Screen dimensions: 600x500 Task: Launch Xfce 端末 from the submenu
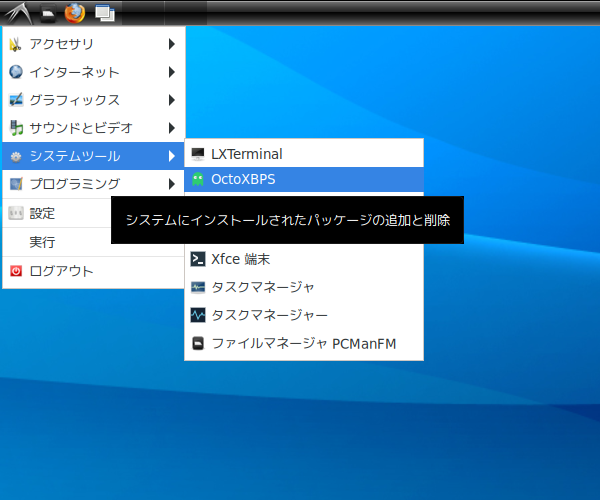[304, 259]
